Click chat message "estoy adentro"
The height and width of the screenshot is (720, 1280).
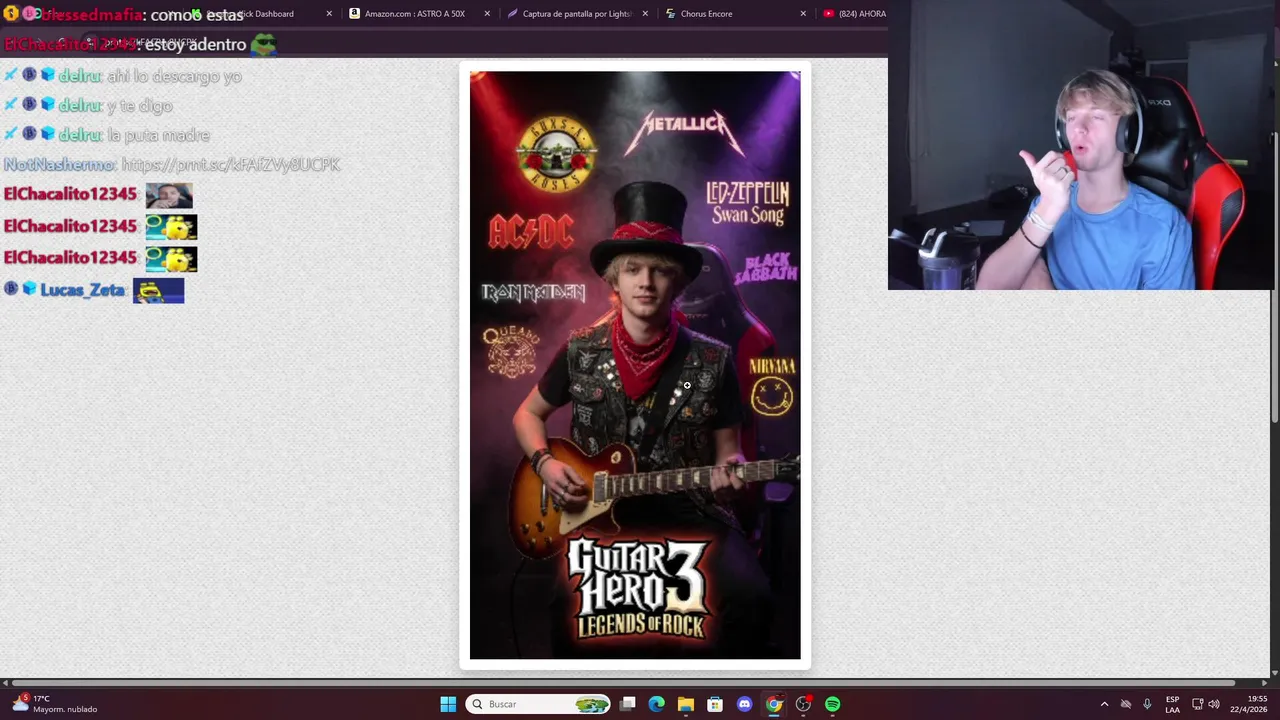[x=196, y=44]
